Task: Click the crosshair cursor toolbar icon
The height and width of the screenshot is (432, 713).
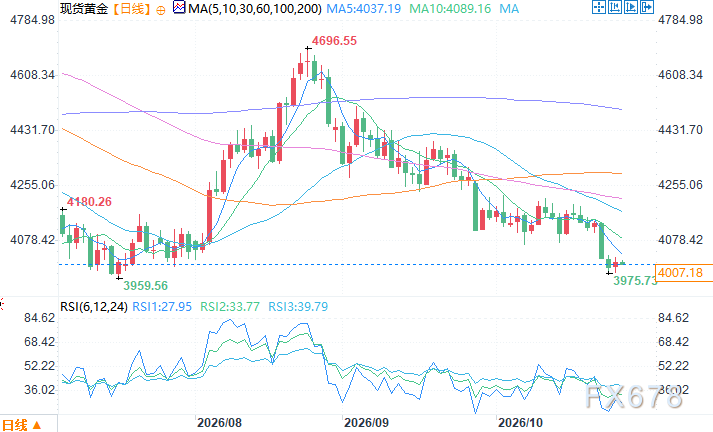Action: [x=599, y=7]
